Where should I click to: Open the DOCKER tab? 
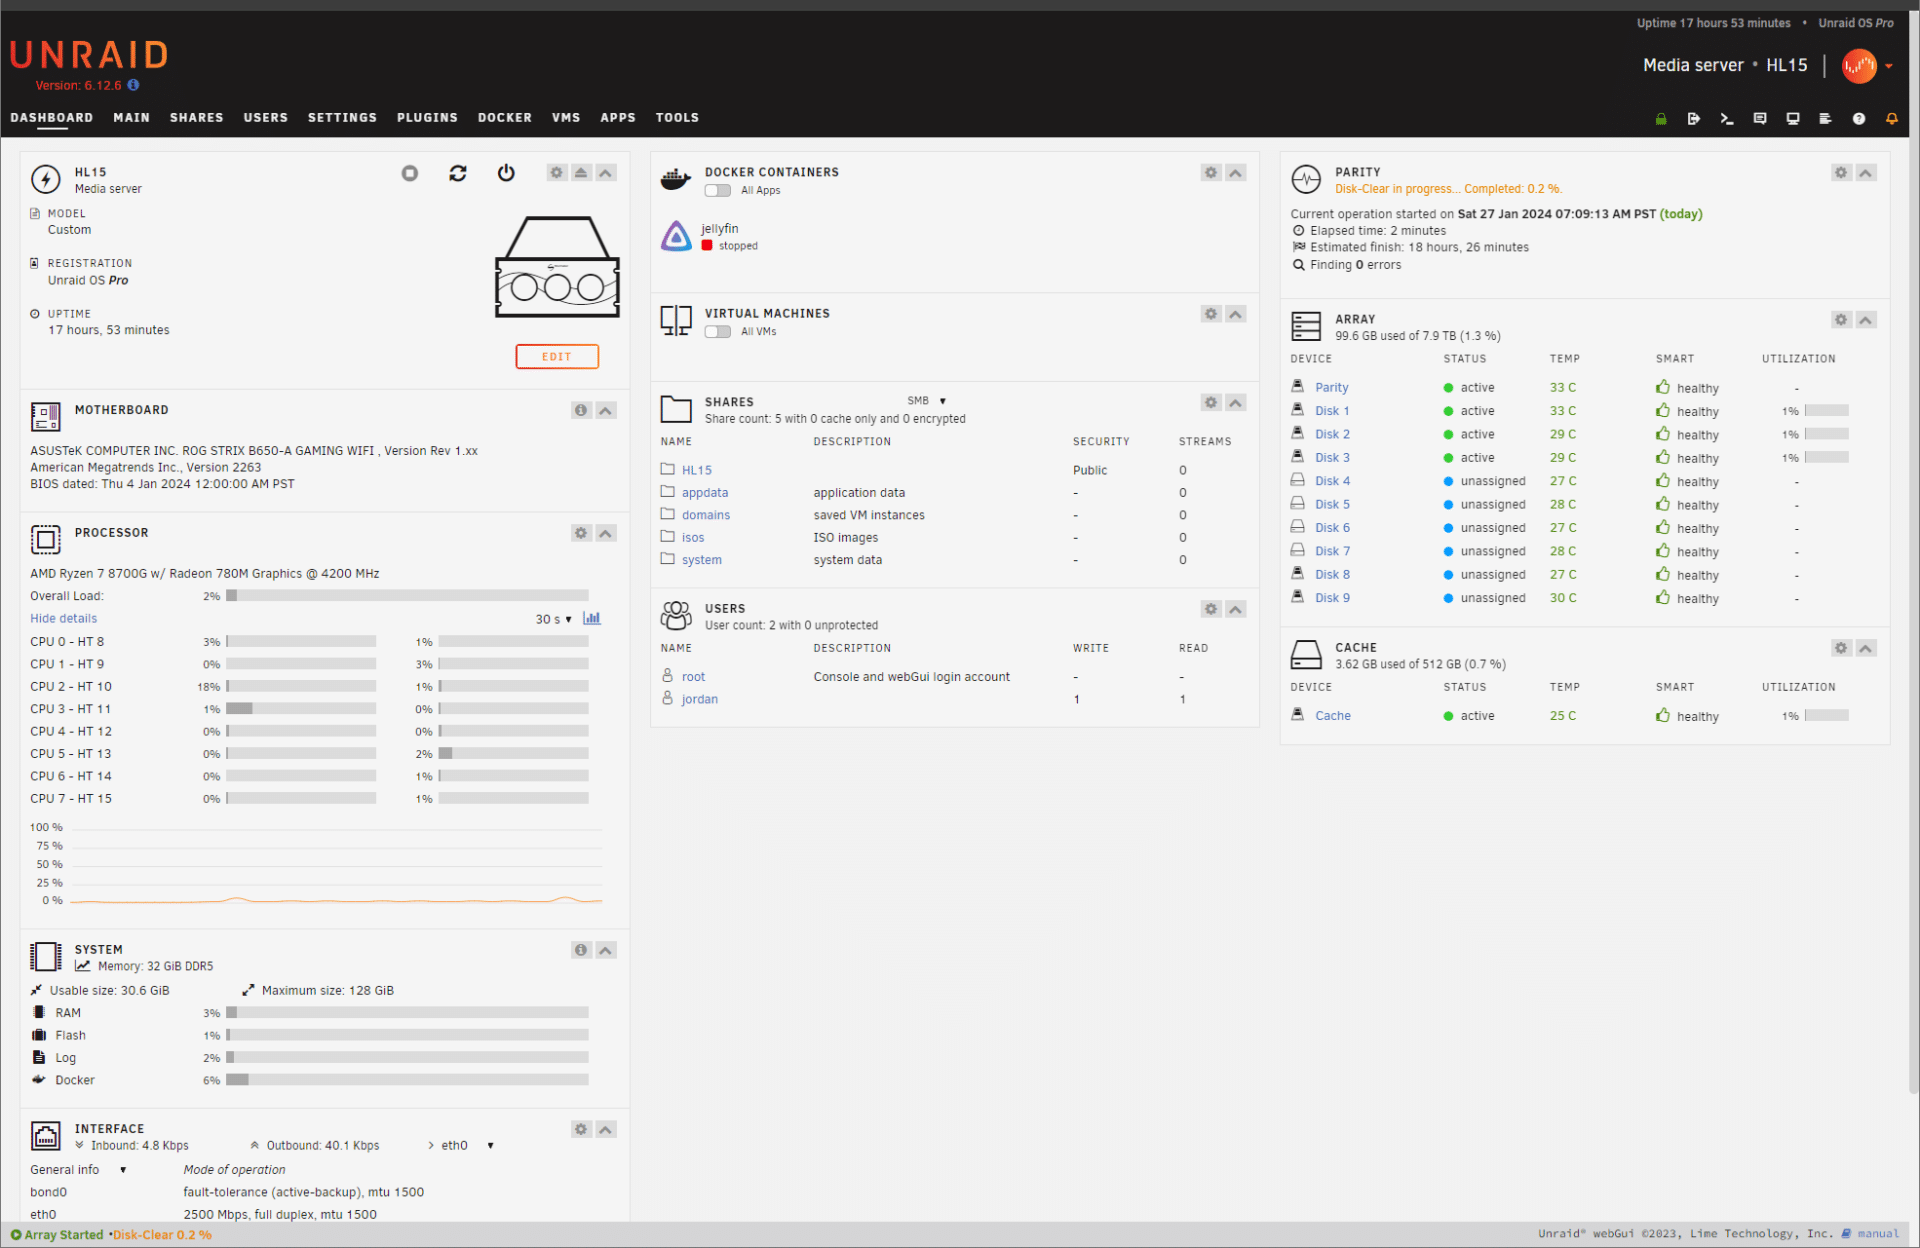tap(505, 118)
